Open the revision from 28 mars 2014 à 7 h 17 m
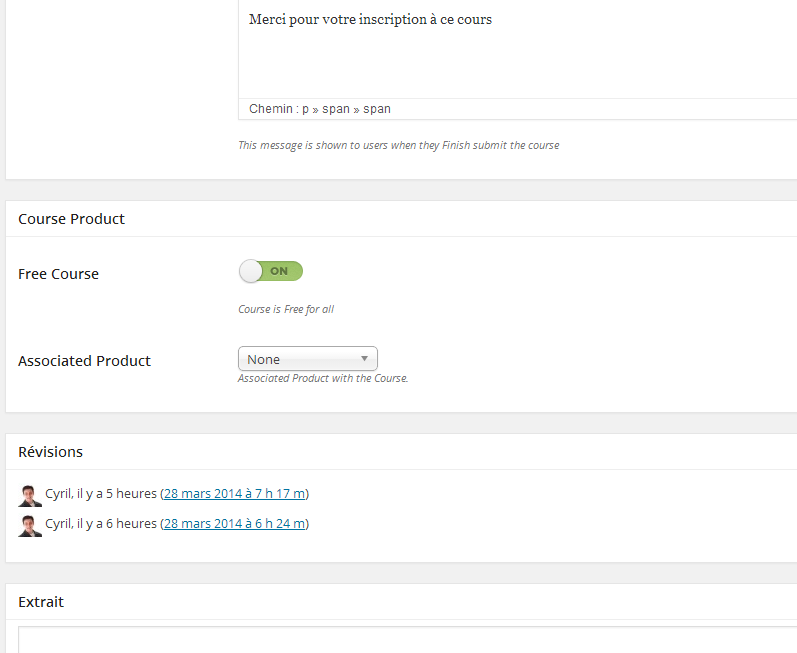 point(235,493)
